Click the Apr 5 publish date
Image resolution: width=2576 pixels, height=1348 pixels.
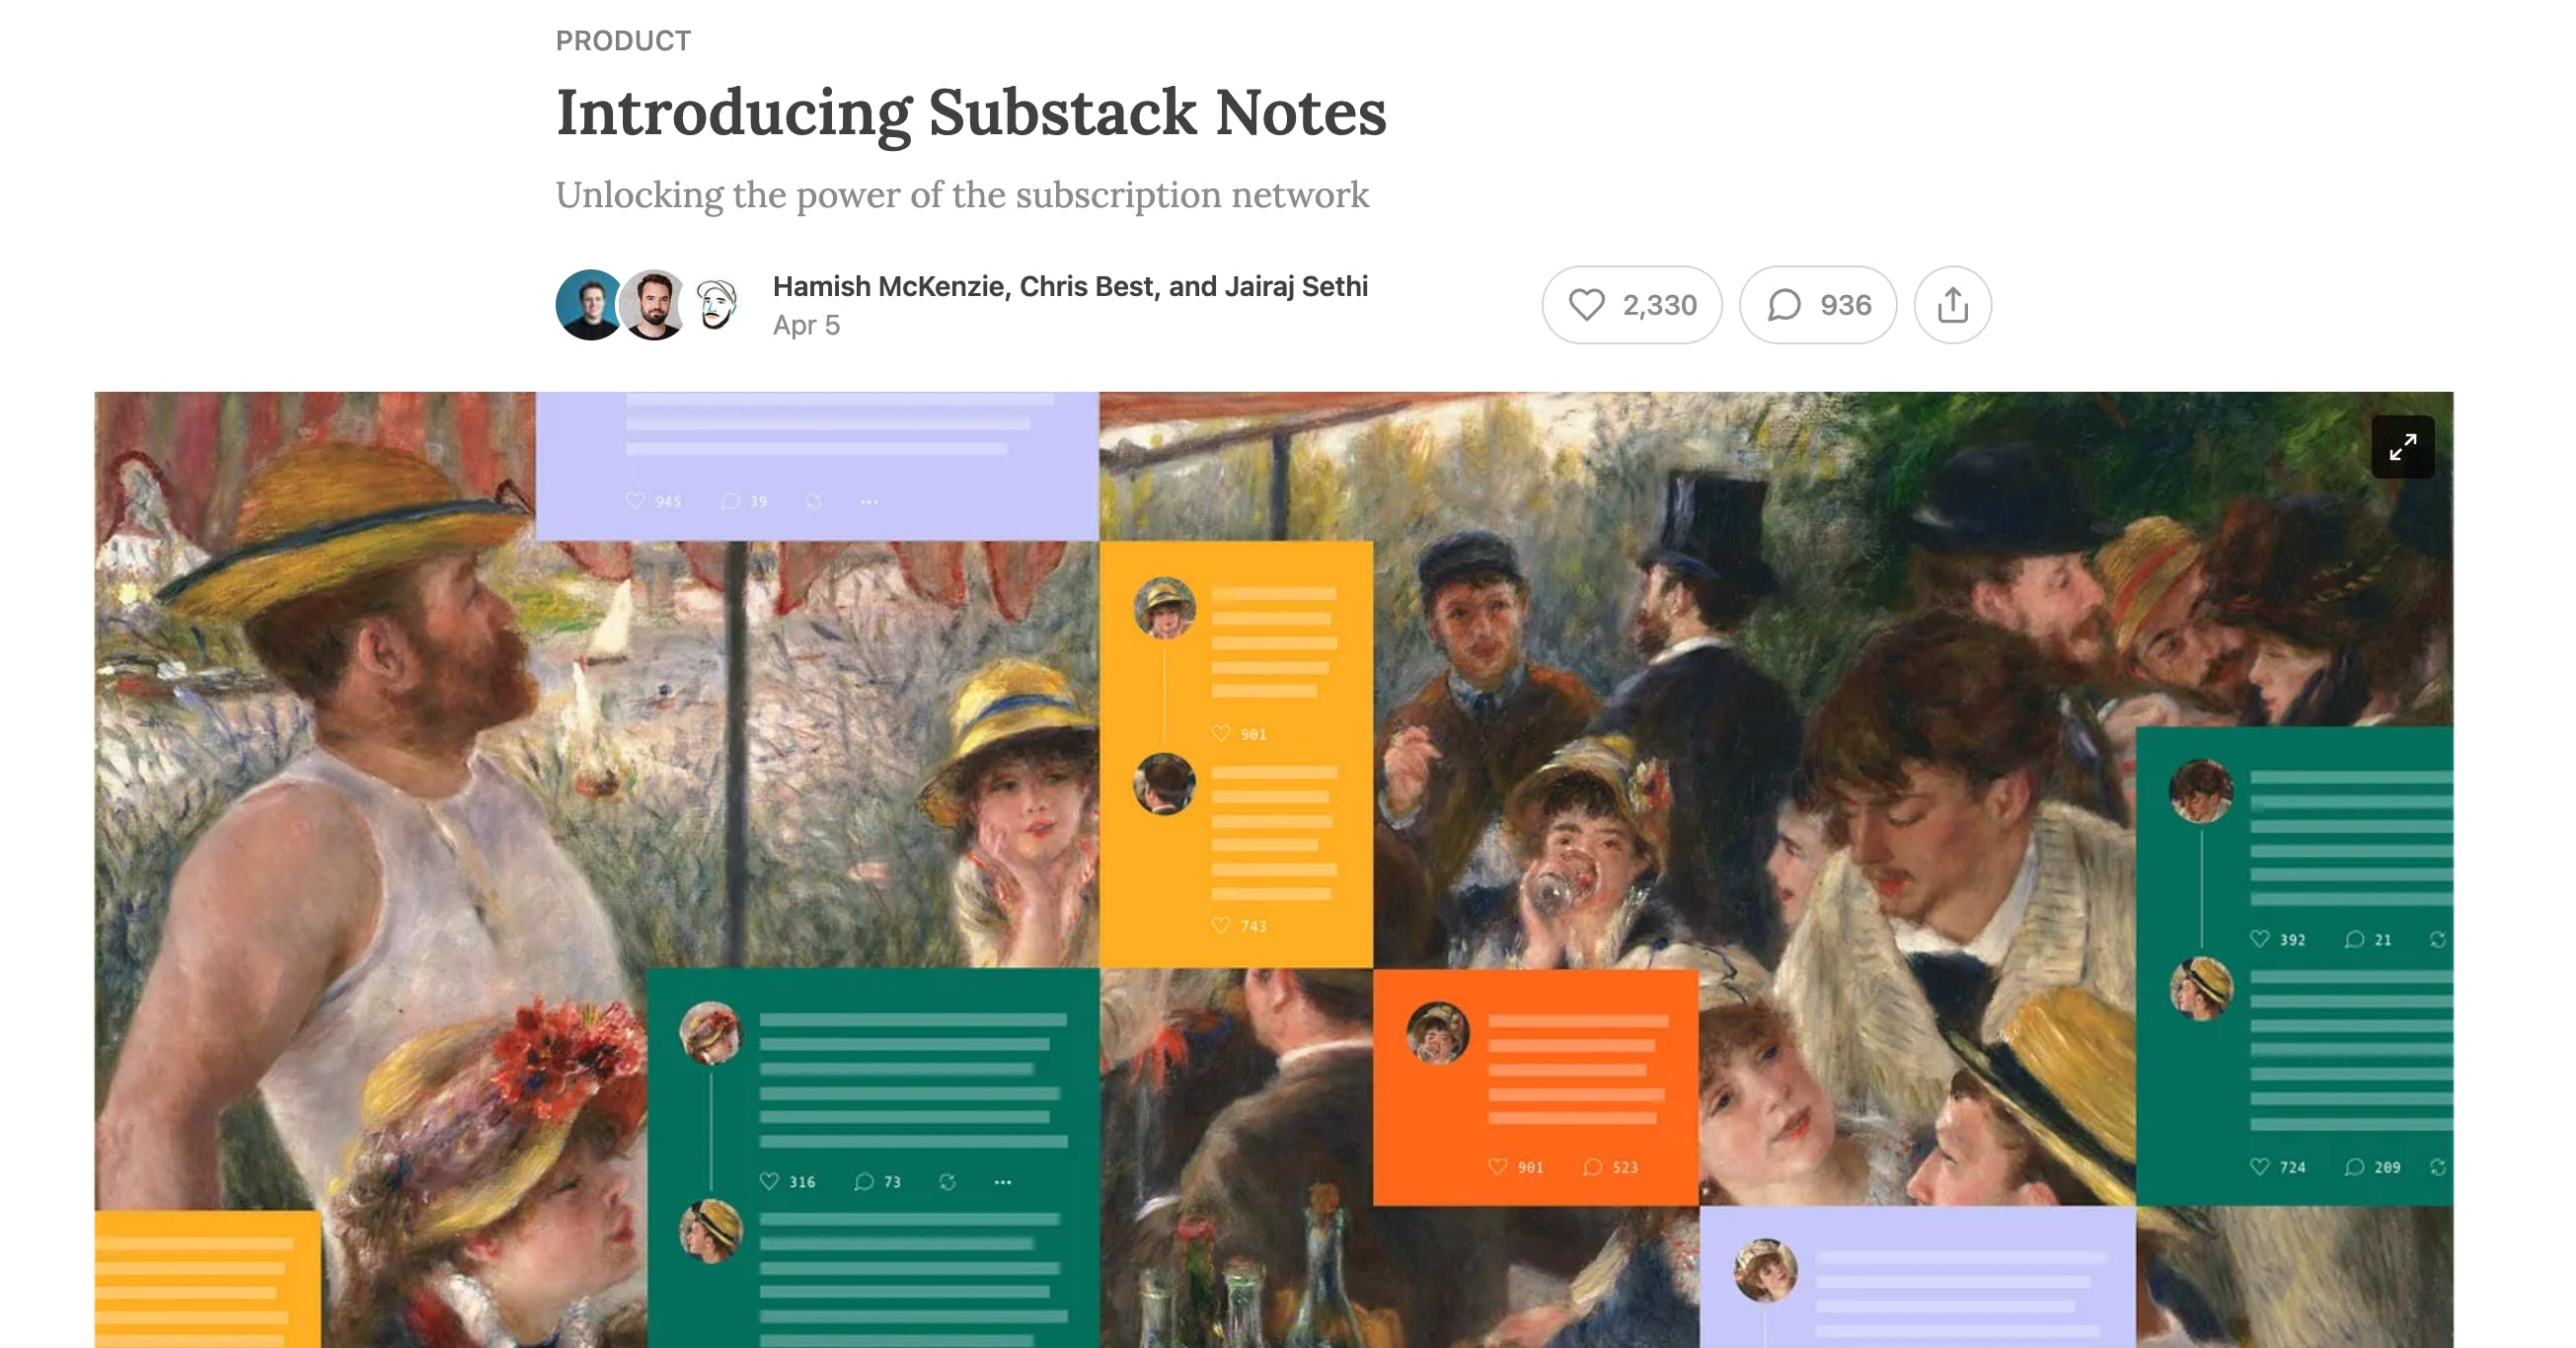tap(806, 325)
